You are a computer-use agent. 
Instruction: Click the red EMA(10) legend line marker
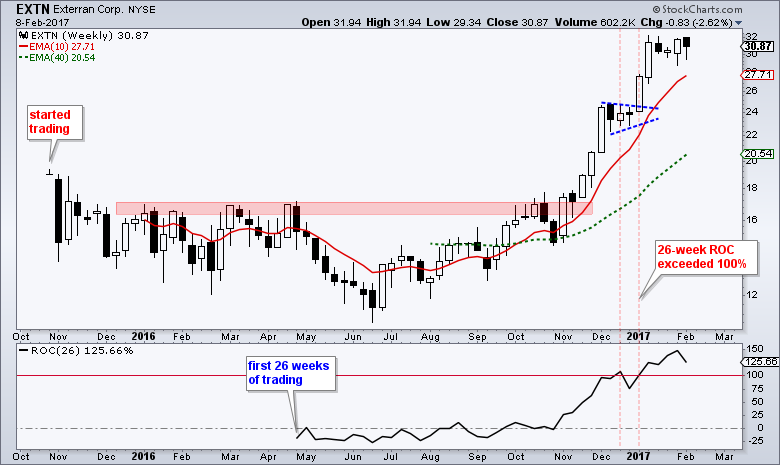coord(23,47)
